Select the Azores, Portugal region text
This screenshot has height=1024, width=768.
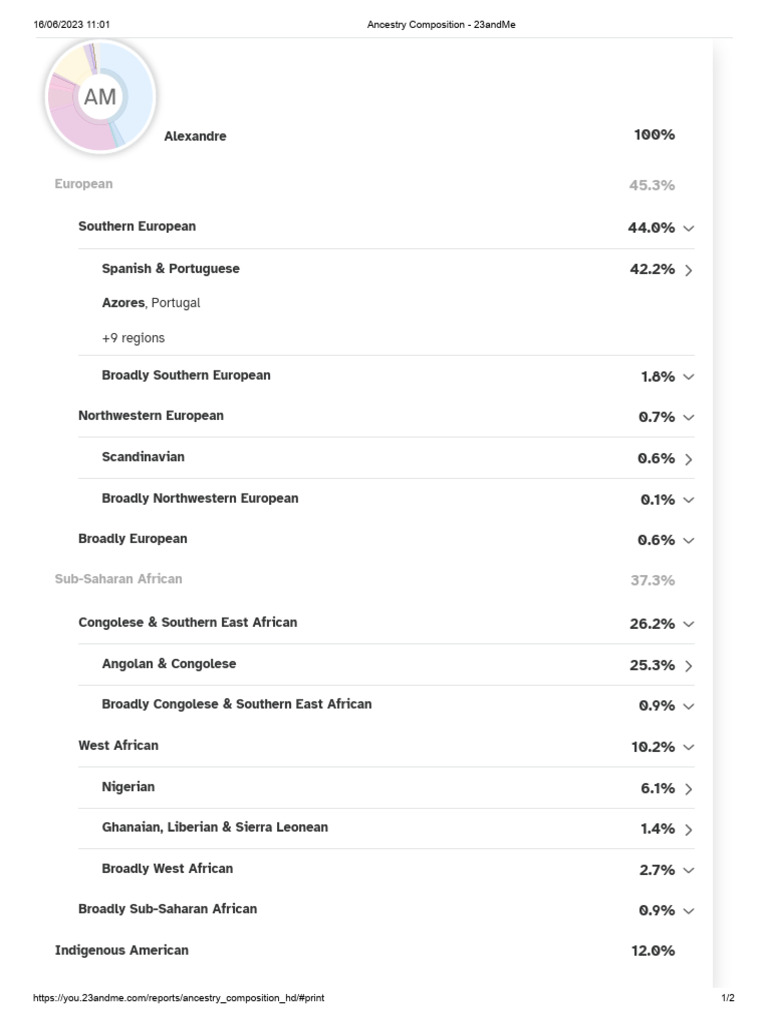(151, 303)
